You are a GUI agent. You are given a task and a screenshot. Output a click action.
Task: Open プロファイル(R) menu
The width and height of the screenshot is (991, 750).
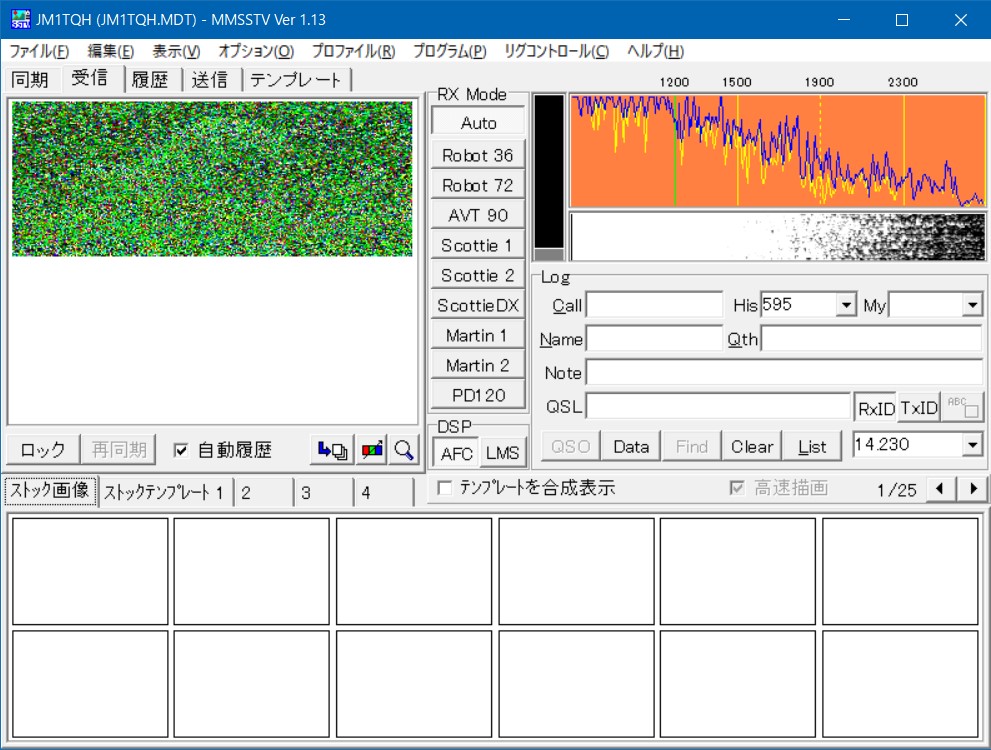[354, 51]
